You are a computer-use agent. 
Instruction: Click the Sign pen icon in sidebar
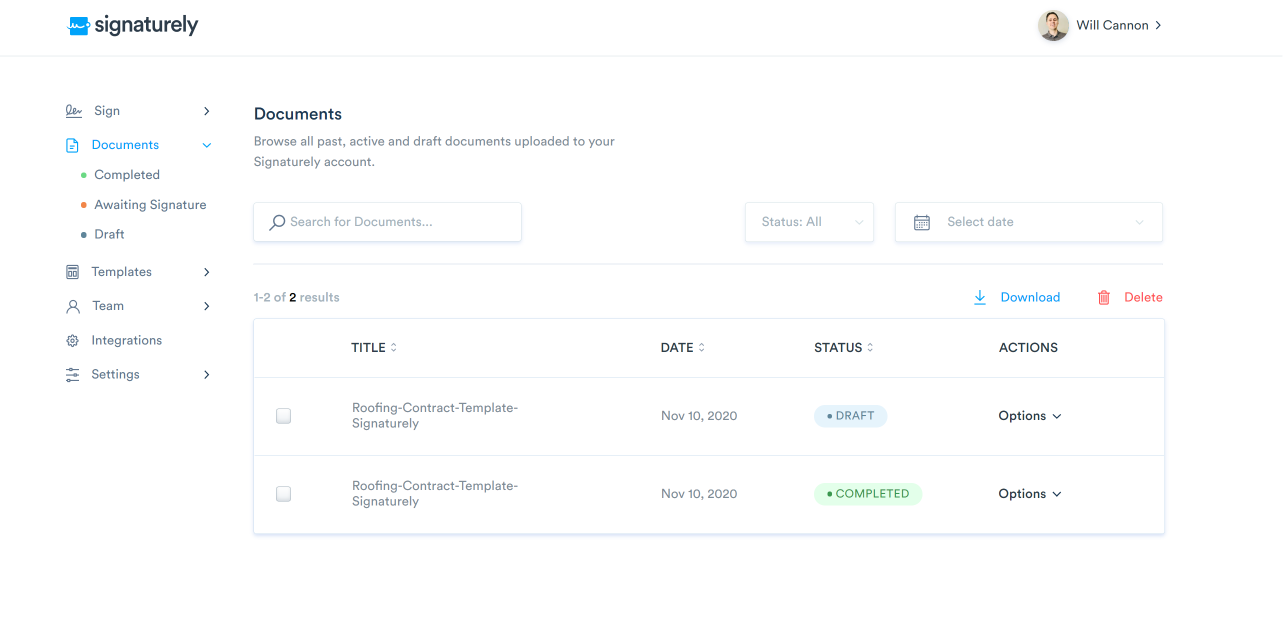point(73,111)
